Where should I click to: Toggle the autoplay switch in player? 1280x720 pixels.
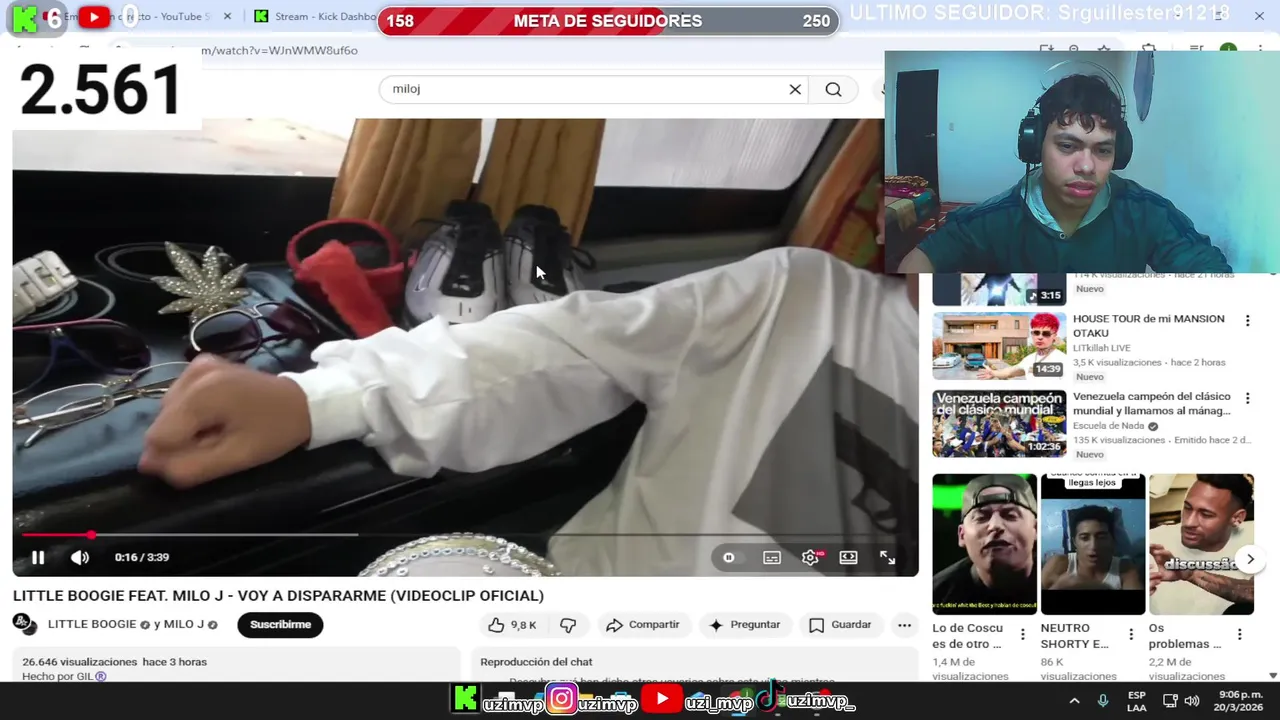pyautogui.click(x=729, y=558)
